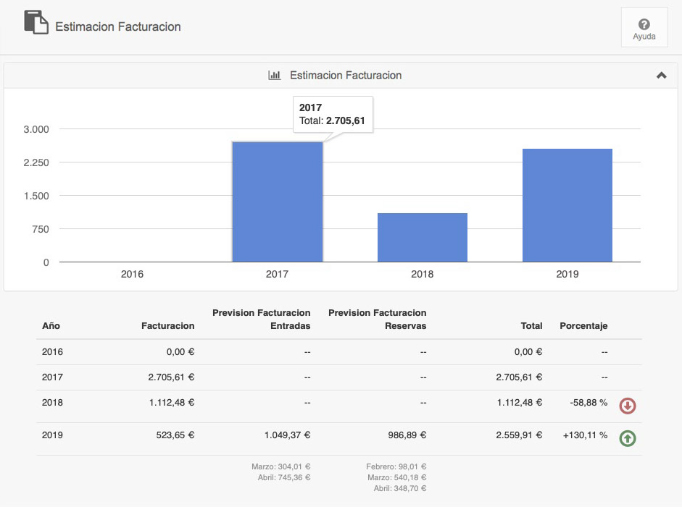
Task: Select the 2019 bar in the chart
Action: point(567,205)
